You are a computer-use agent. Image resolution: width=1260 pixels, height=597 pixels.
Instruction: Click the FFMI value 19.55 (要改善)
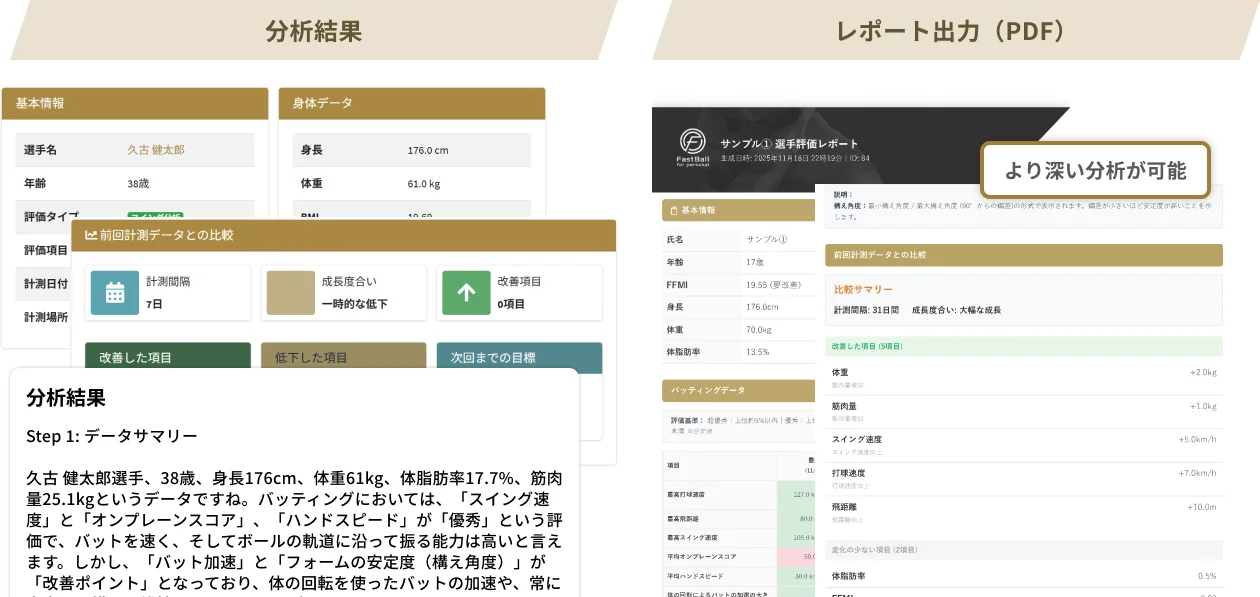point(773,284)
